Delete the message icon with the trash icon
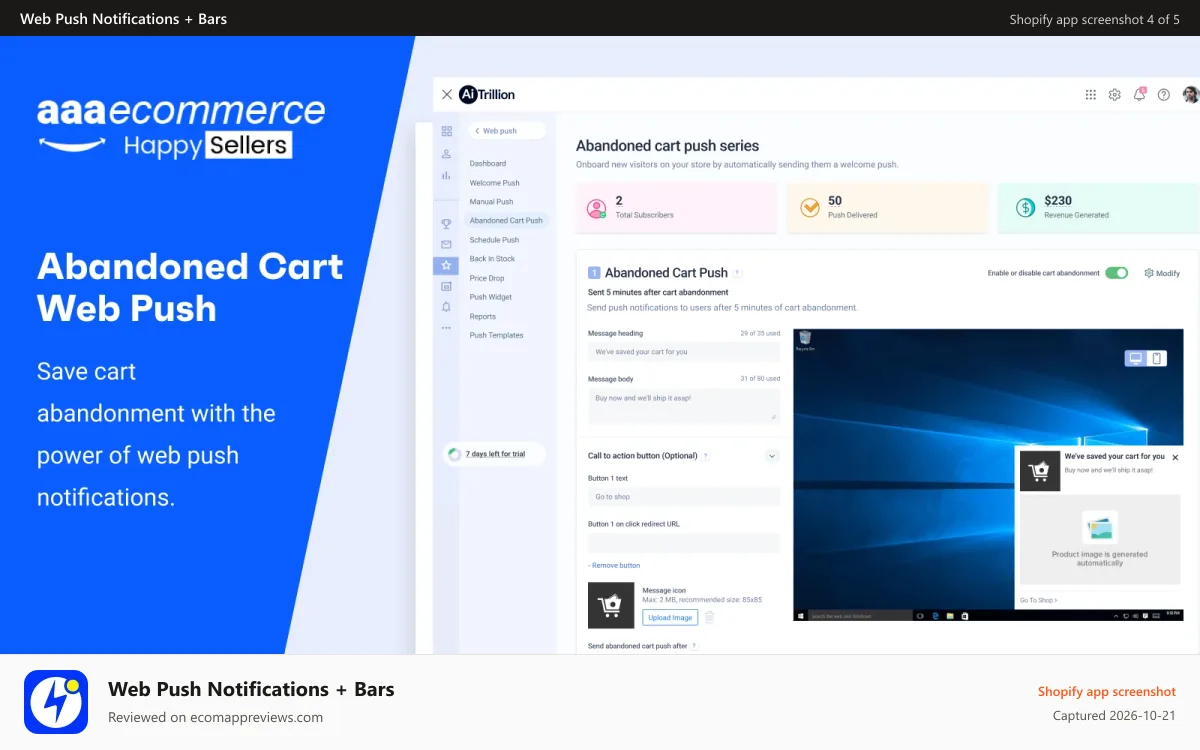This screenshot has height=750, width=1200. coord(709,618)
